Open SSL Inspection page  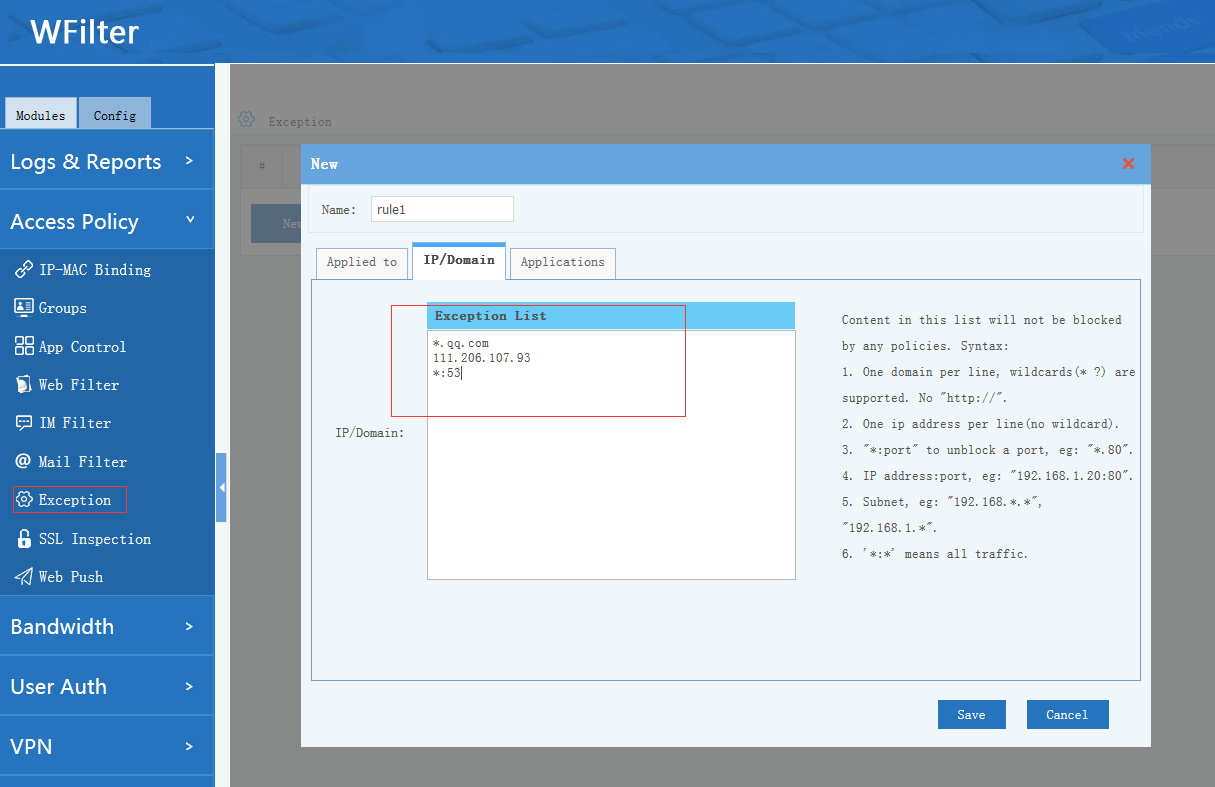(x=95, y=539)
